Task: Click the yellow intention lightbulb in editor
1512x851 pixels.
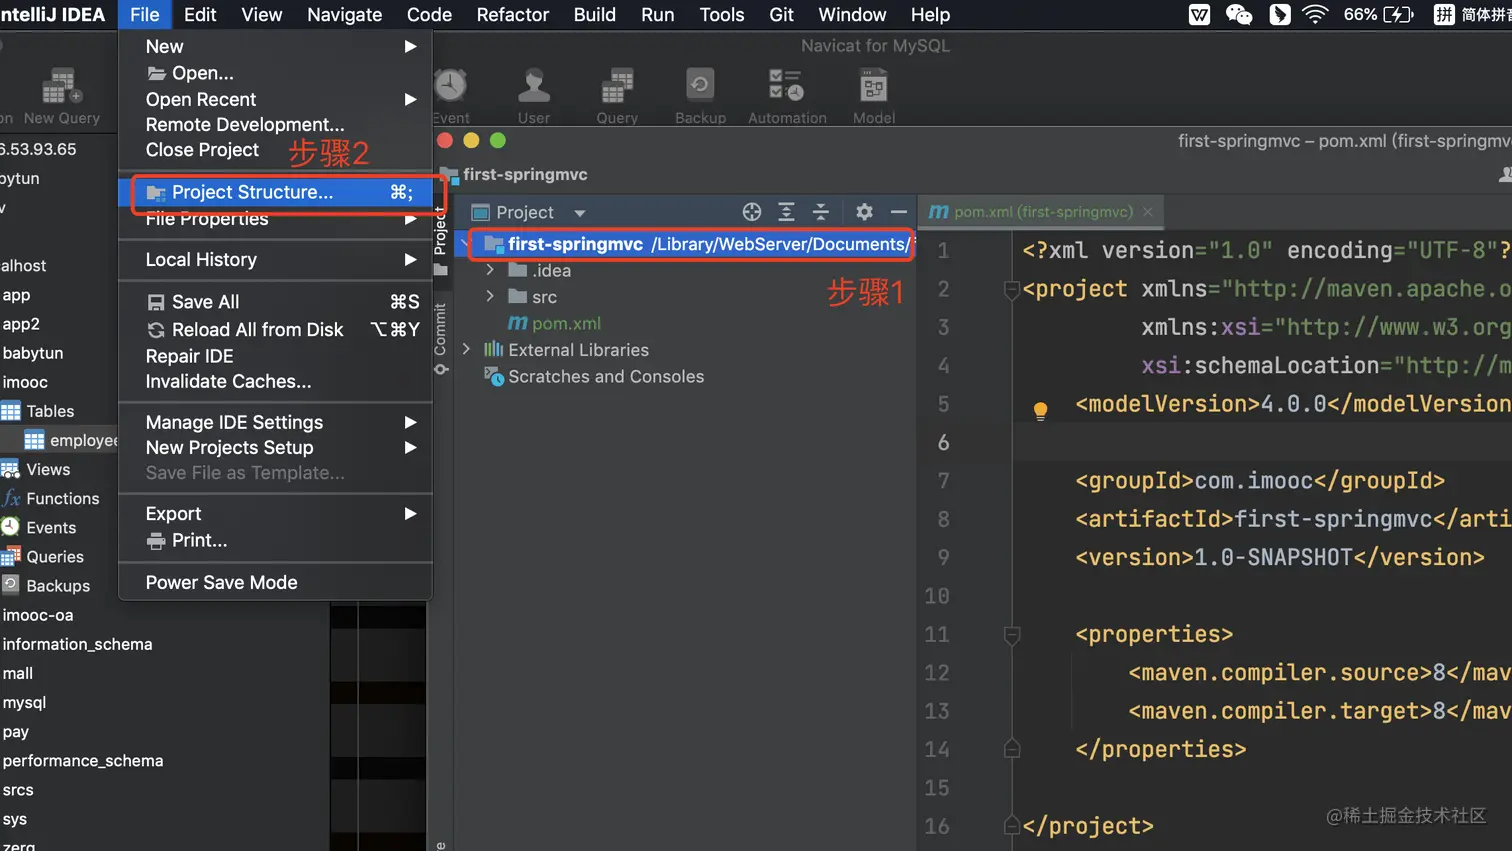Action: (x=1040, y=410)
